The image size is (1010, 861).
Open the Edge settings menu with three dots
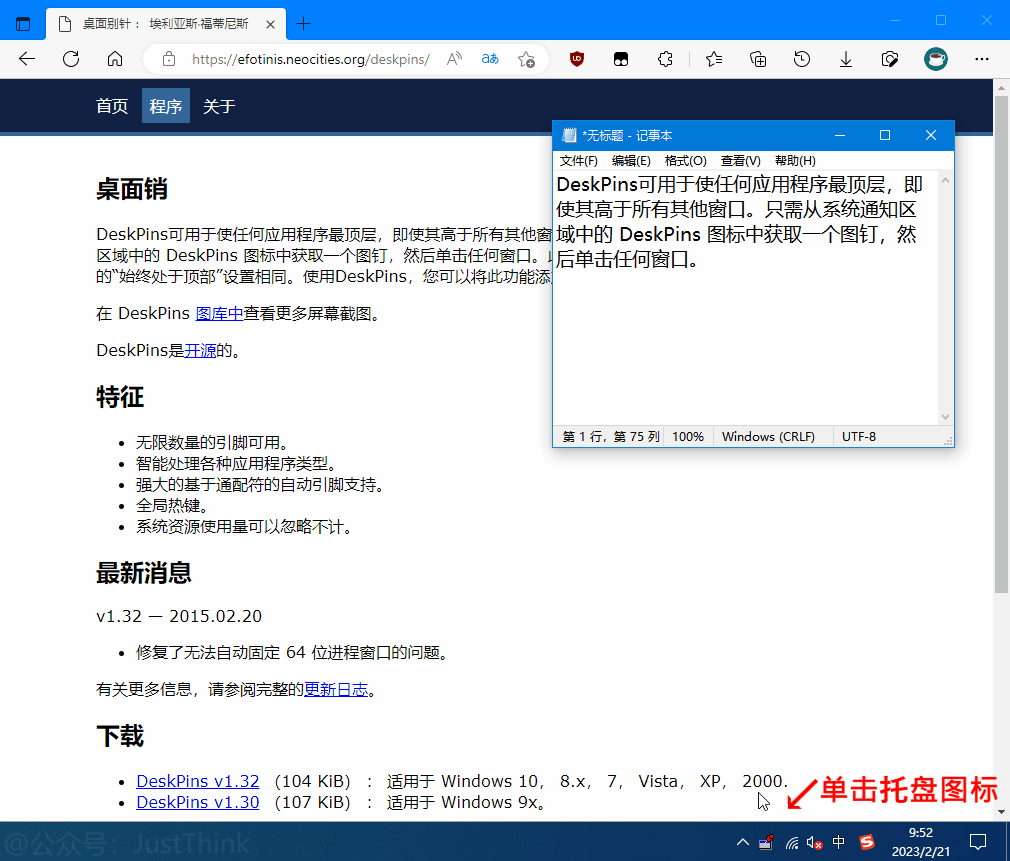pyautogui.click(x=982, y=59)
